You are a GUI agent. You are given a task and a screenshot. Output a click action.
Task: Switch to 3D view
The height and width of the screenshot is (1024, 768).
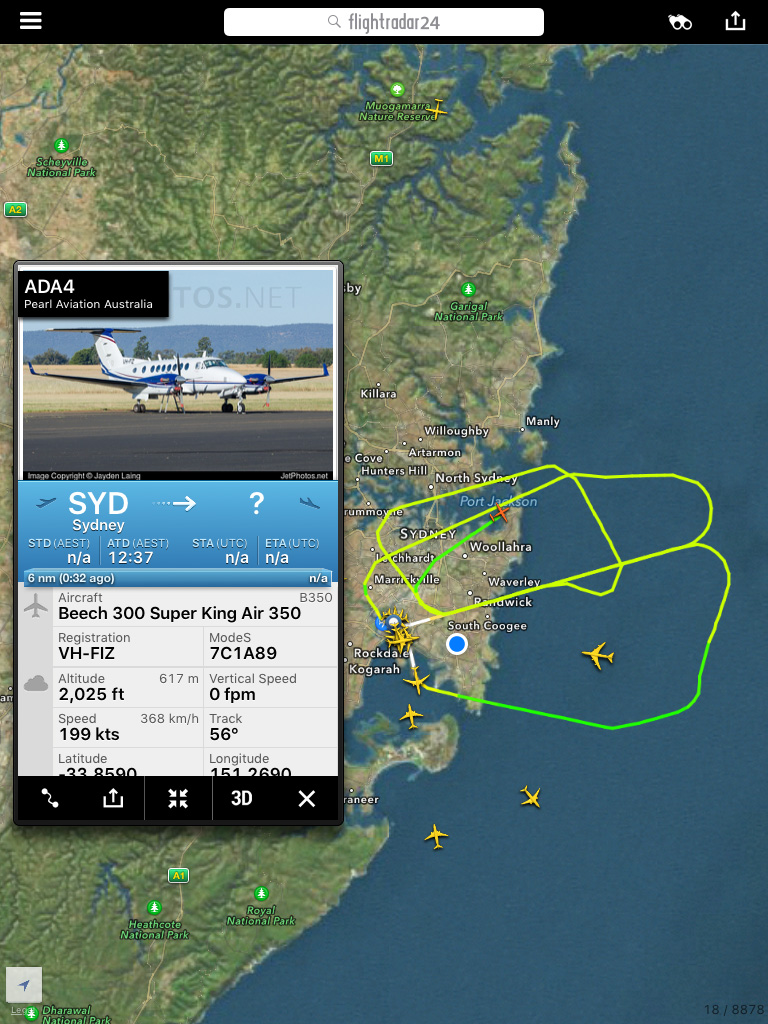(242, 798)
